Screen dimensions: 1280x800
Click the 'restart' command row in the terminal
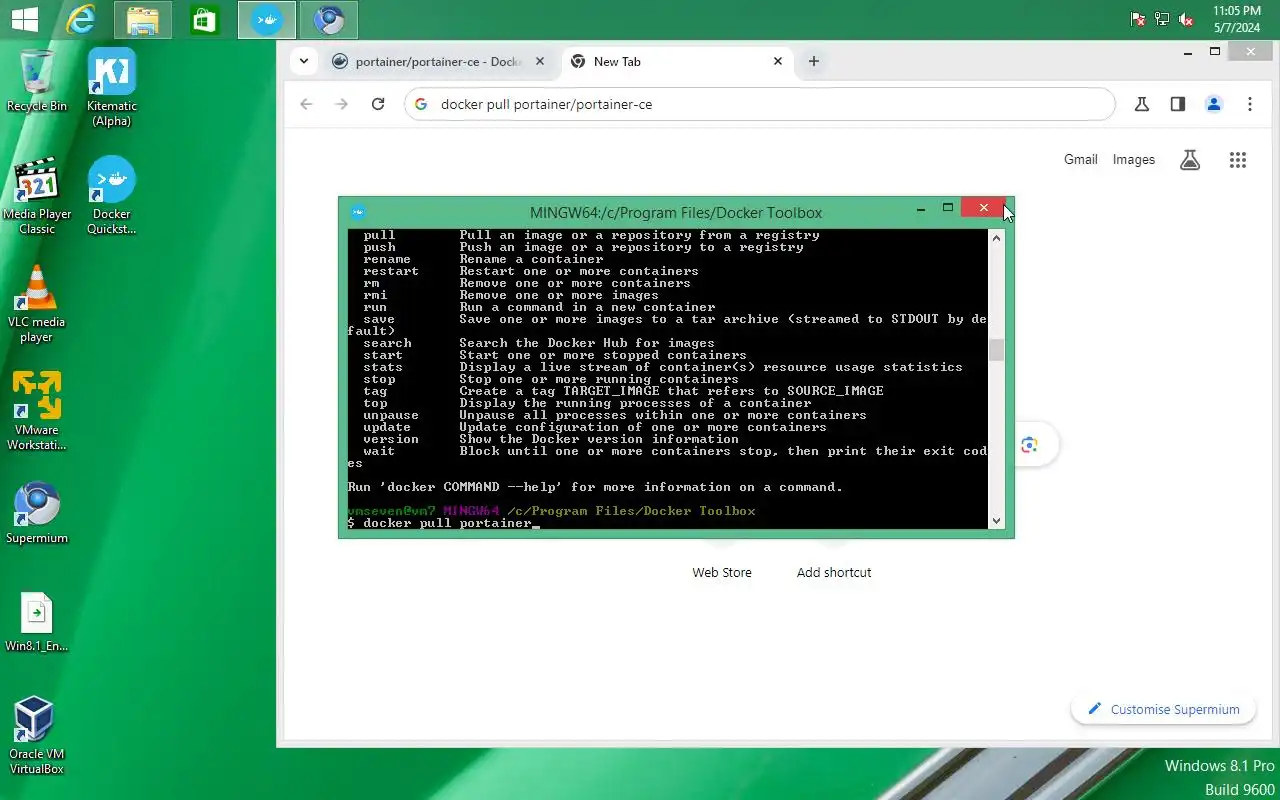[531, 271]
